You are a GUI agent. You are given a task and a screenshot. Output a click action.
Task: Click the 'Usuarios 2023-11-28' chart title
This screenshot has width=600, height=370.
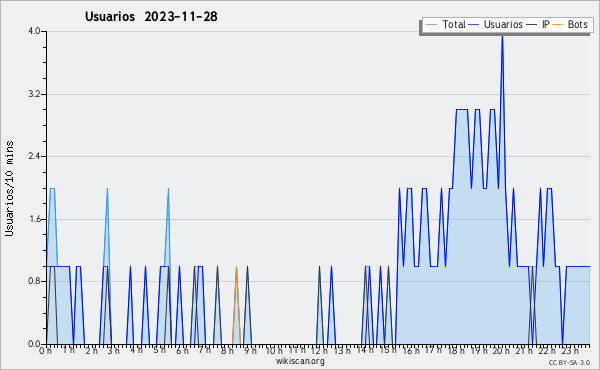[x=151, y=17]
